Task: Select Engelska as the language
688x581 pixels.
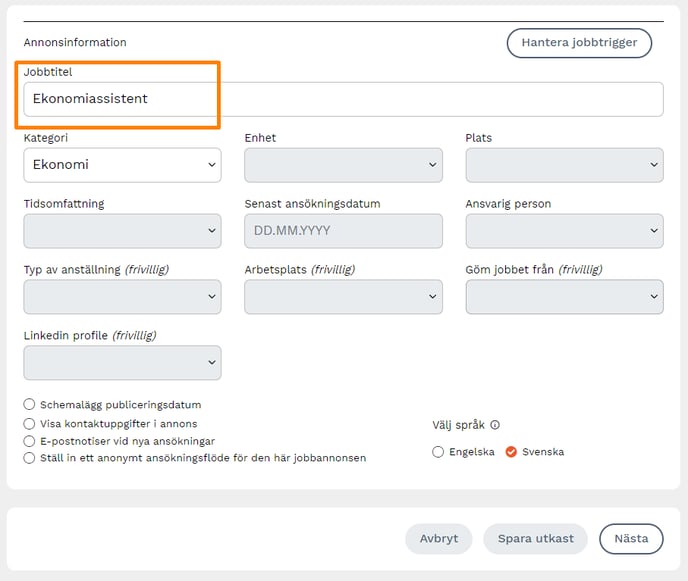Action: [438, 452]
